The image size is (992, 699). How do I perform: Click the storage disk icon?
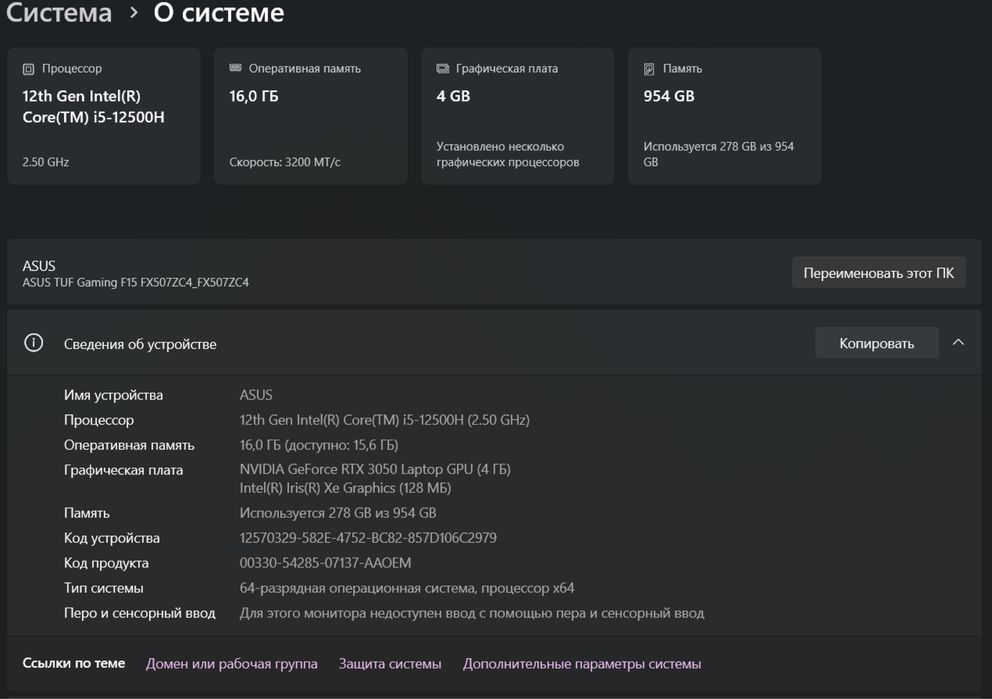click(x=649, y=69)
